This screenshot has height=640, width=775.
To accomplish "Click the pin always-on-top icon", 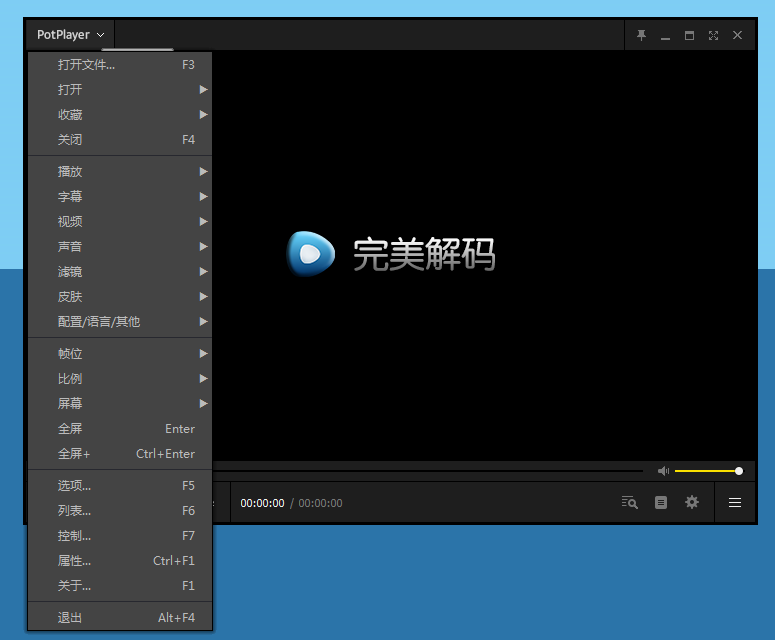I will pyautogui.click(x=641, y=35).
